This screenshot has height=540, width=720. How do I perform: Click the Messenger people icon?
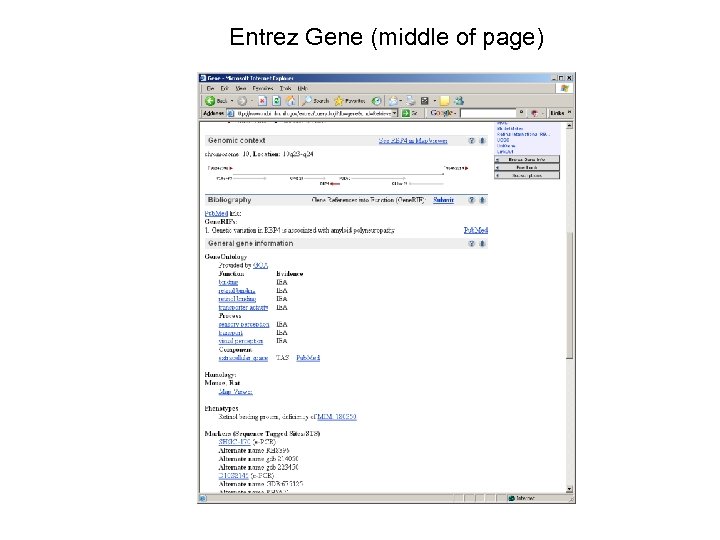(x=459, y=101)
